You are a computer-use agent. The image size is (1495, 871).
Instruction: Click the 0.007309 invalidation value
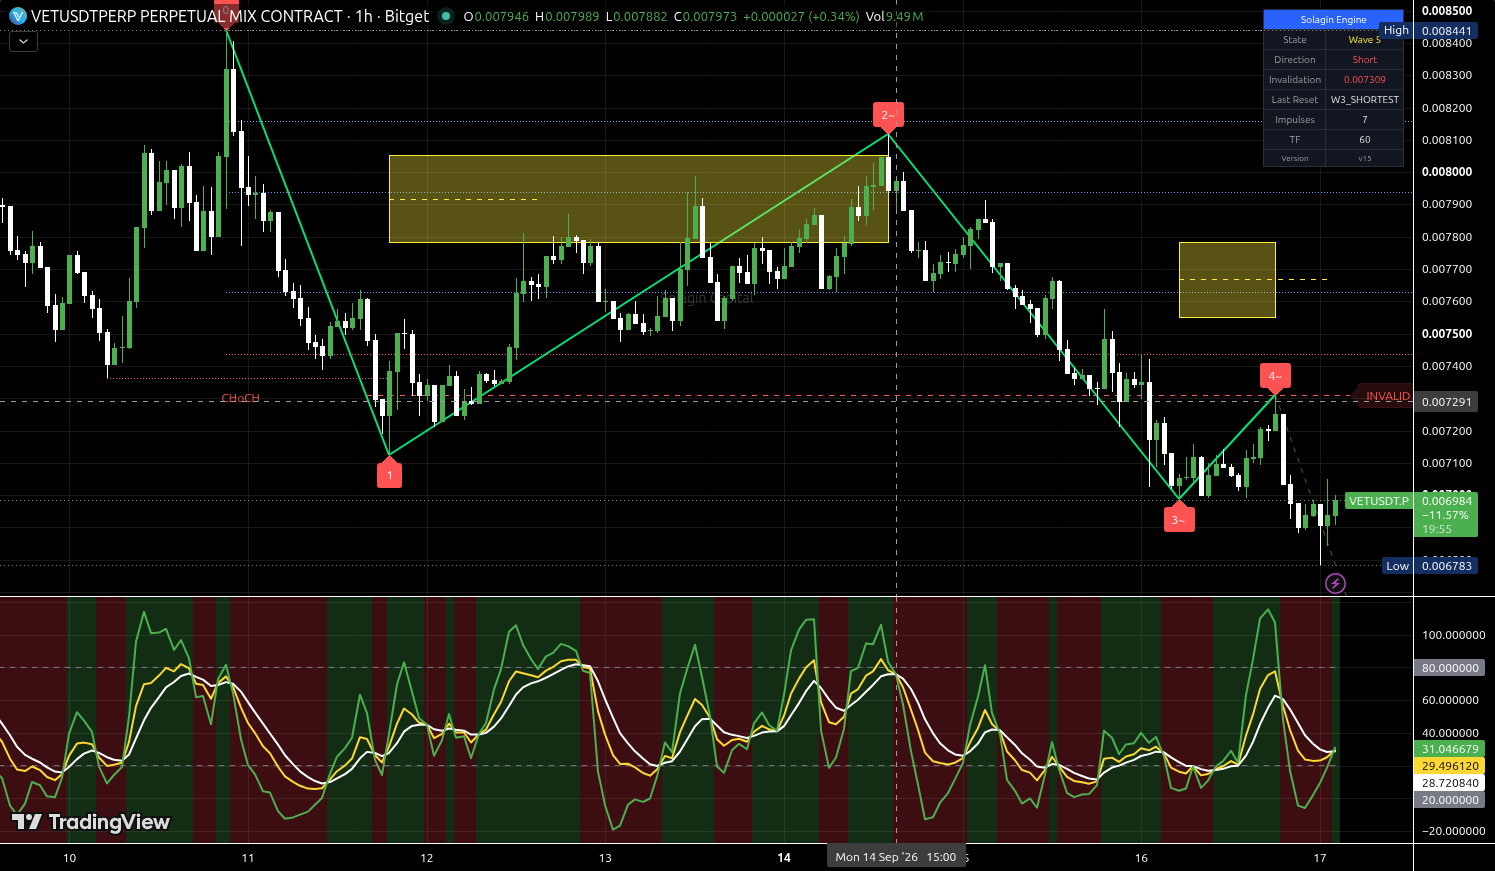point(1365,80)
